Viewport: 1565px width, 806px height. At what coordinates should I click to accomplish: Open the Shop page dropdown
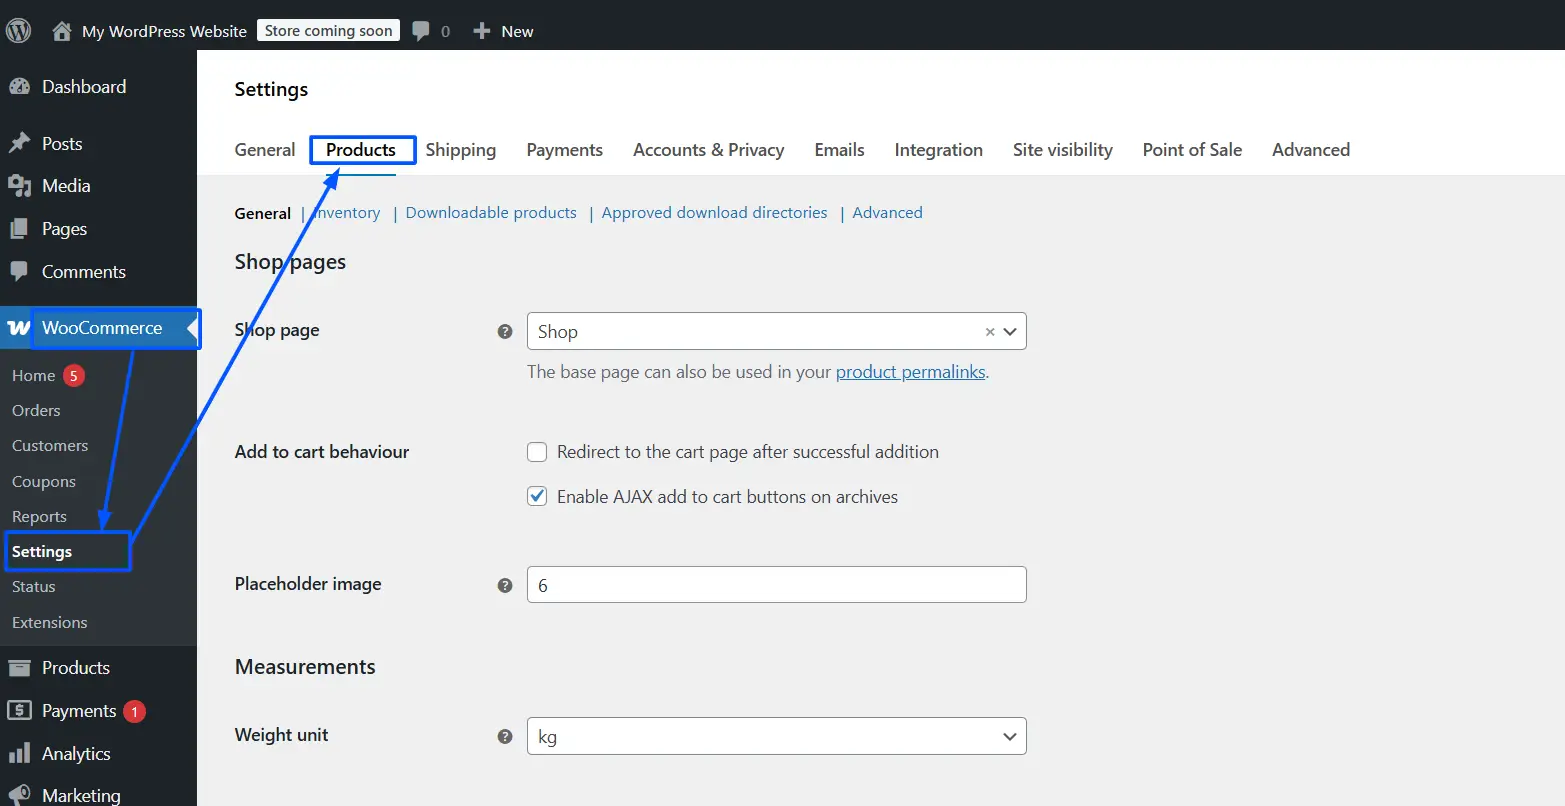pos(777,331)
